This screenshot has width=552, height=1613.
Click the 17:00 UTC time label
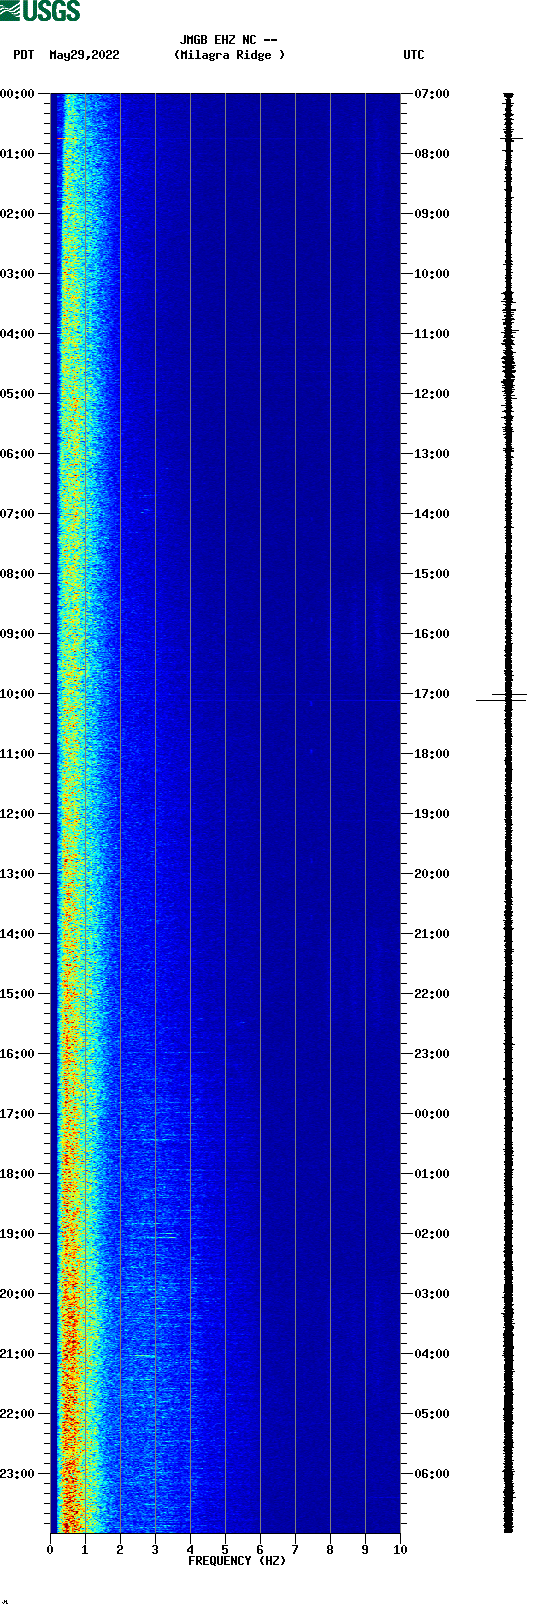(432, 694)
